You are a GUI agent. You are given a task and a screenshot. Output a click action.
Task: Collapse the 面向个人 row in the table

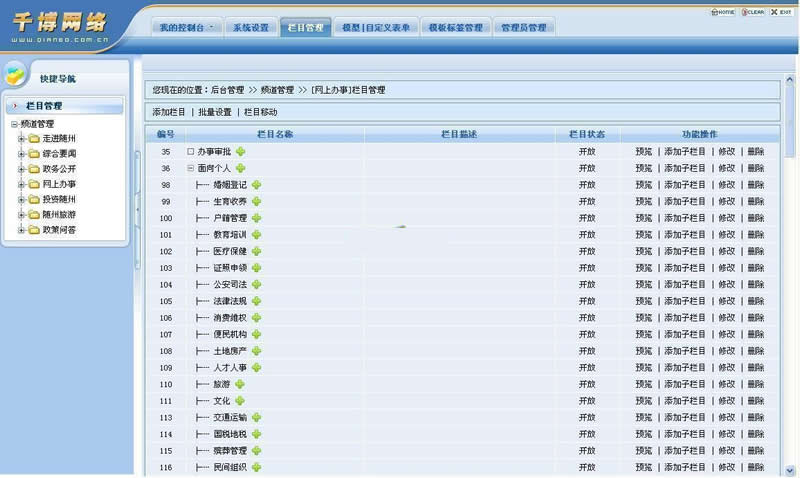coord(190,169)
